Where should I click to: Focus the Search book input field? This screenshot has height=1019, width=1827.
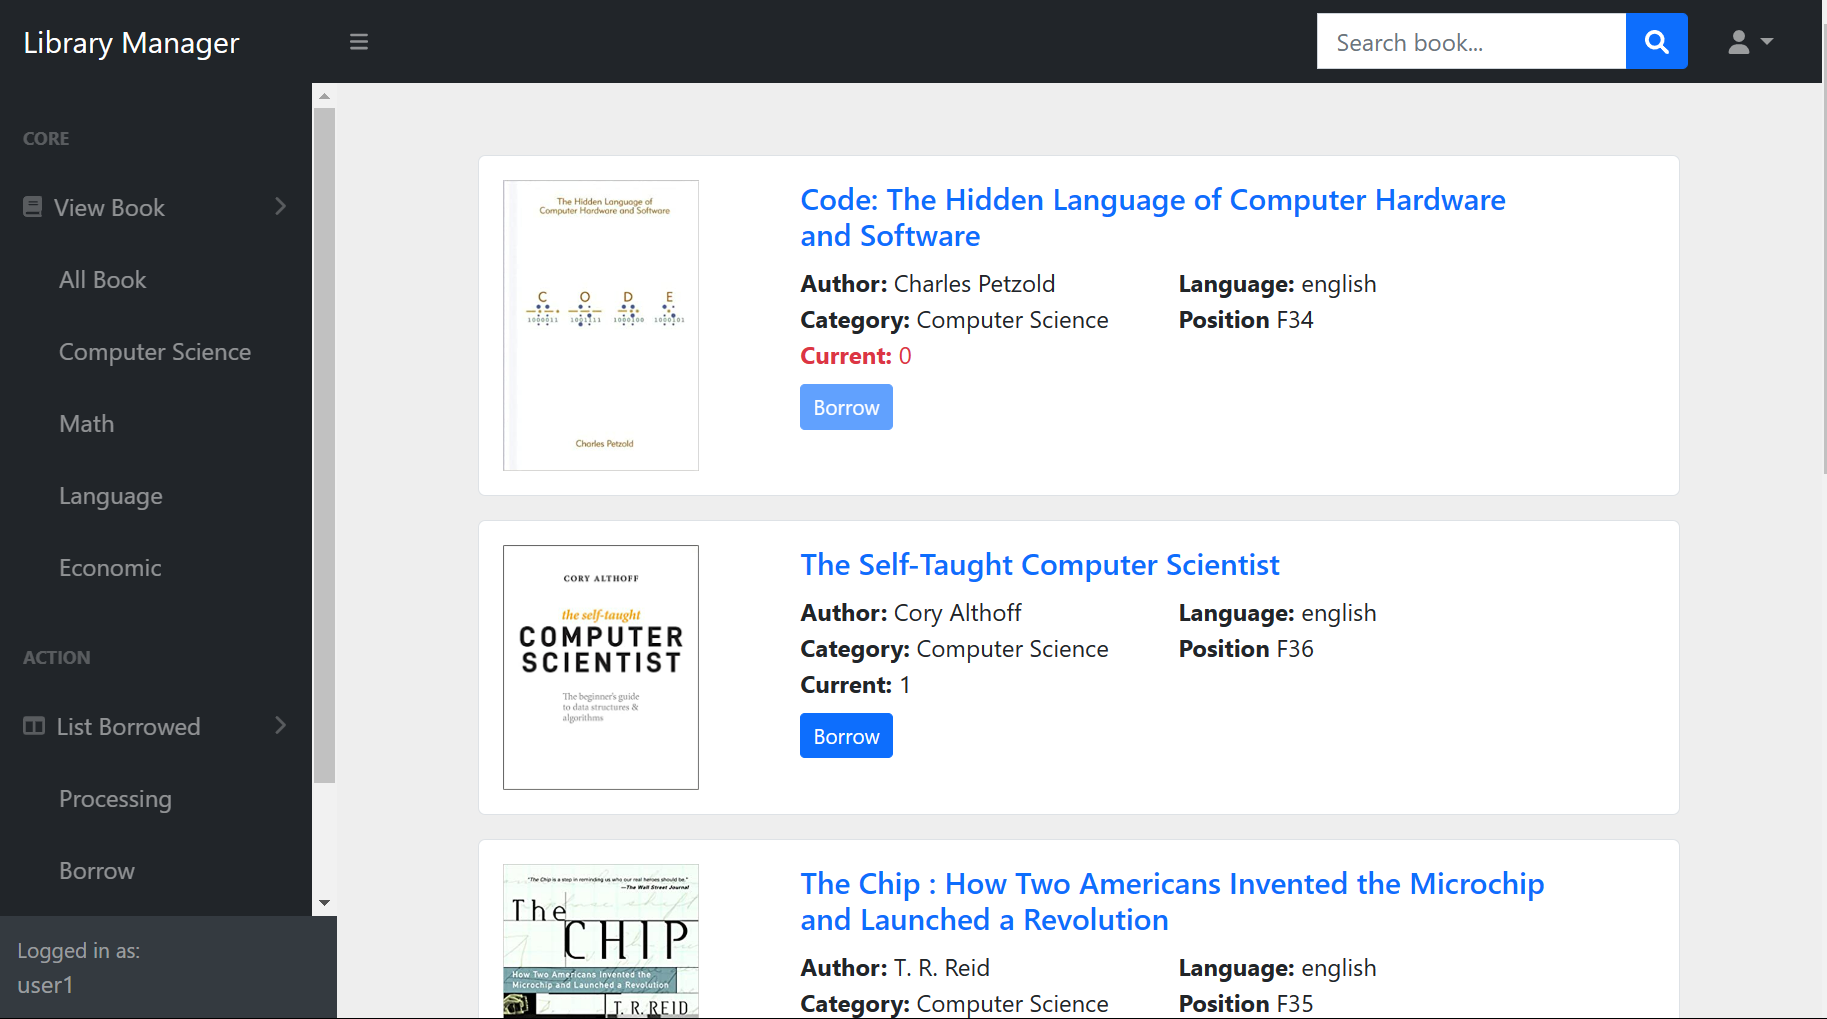tap(1470, 42)
